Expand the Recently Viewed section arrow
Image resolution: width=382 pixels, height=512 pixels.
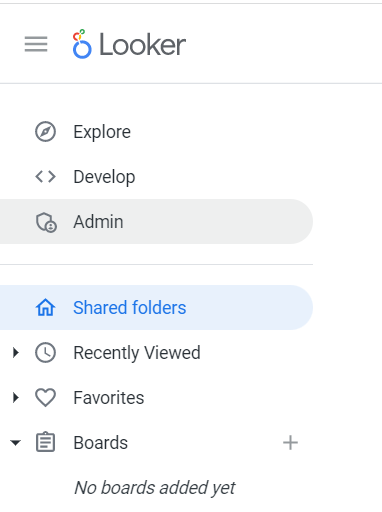pyautogui.click(x=15, y=352)
